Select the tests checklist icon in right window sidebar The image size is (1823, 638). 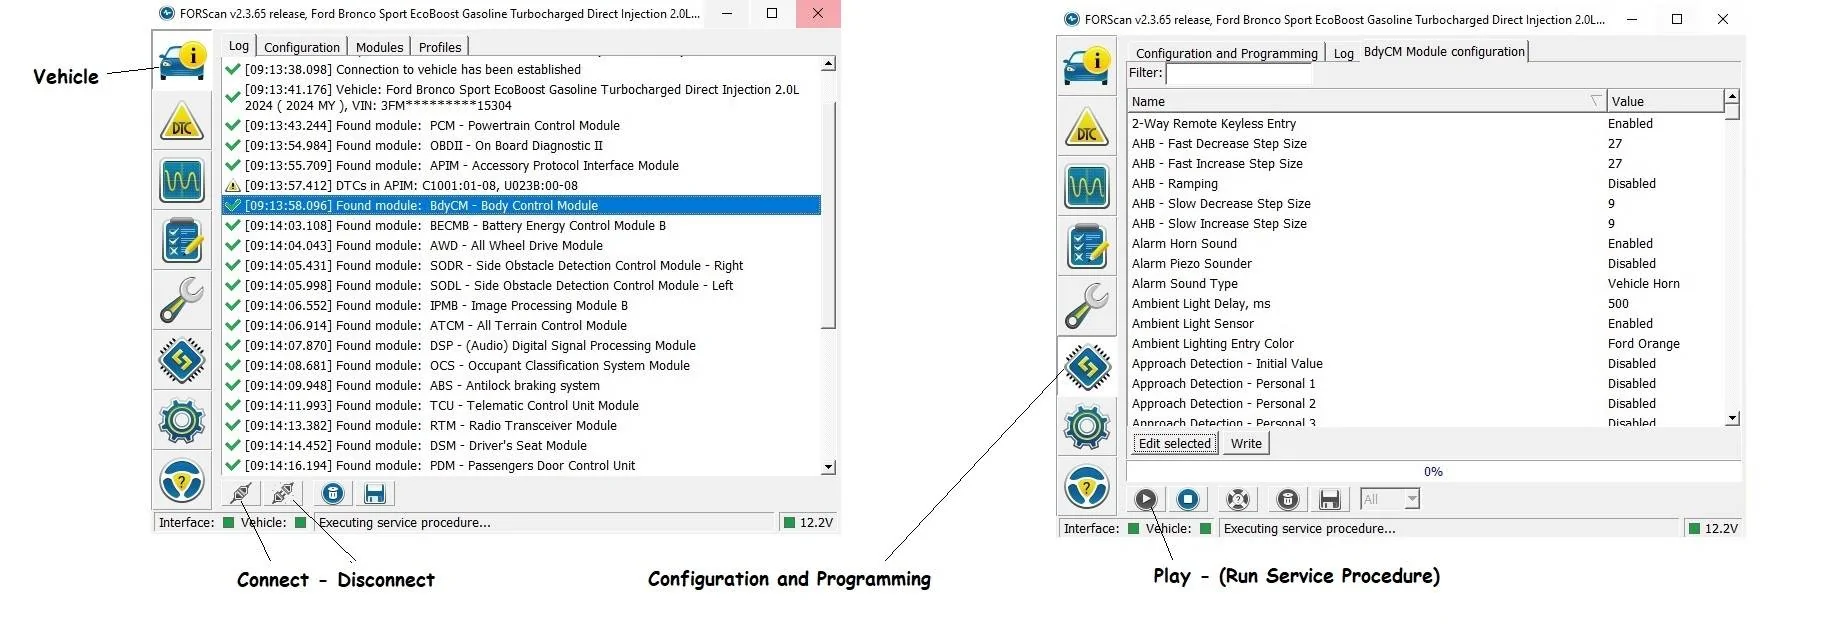(x=1086, y=247)
